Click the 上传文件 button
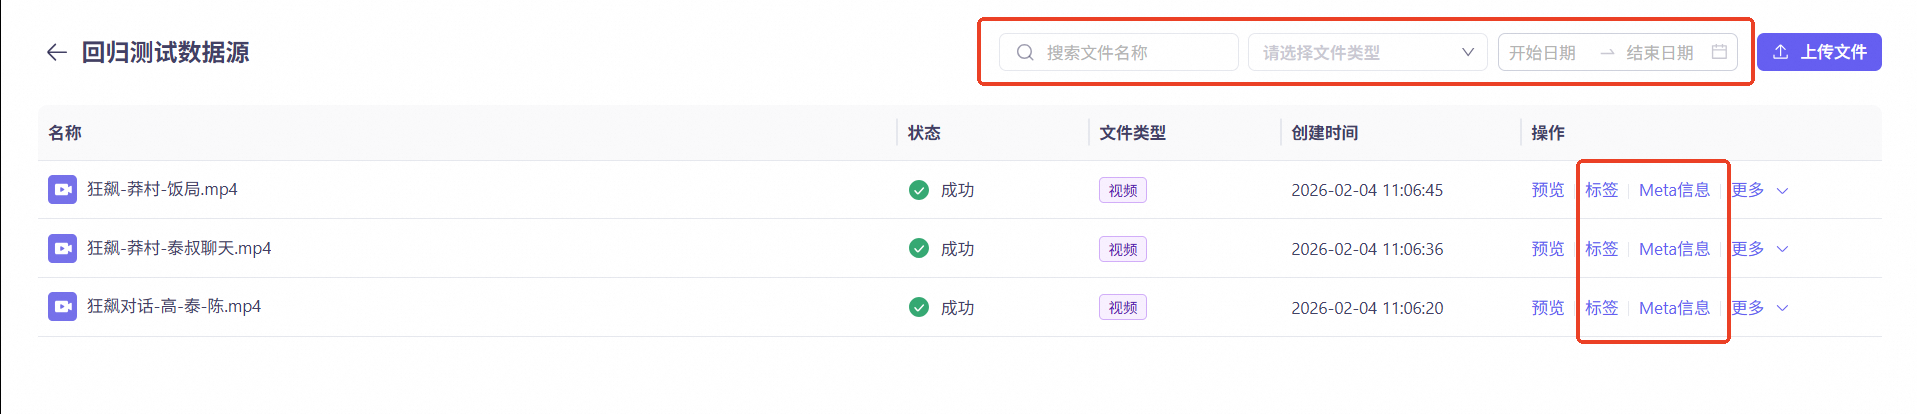Image resolution: width=1917 pixels, height=414 pixels. click(1819, 52)
